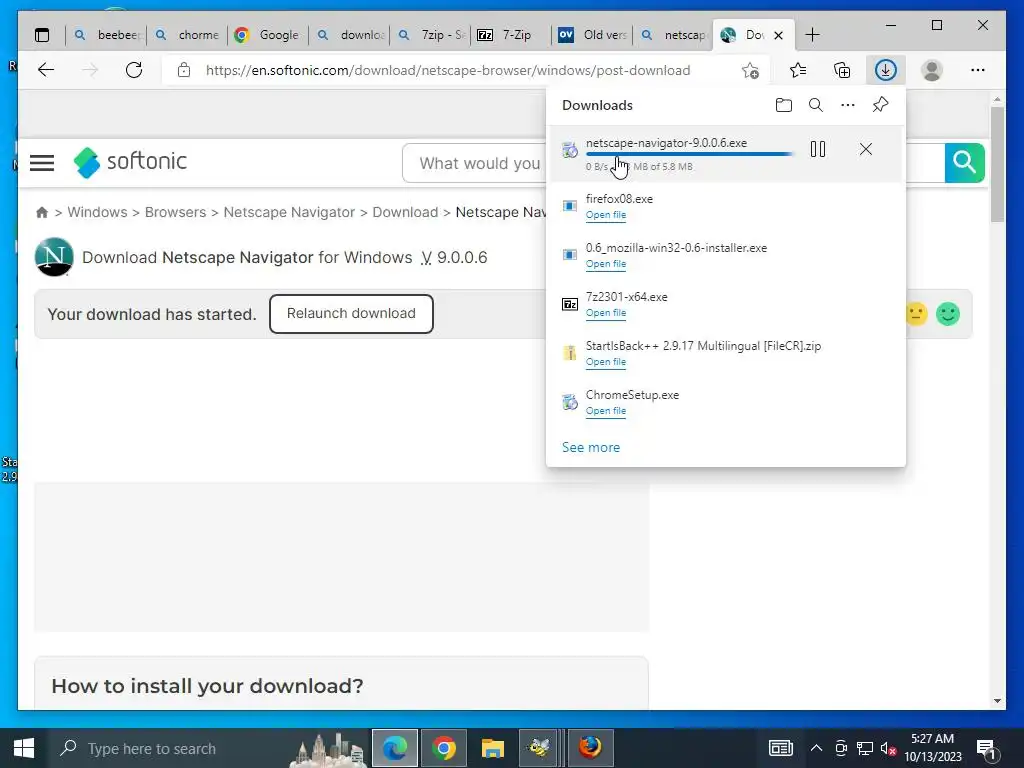Open more options in Downloads panel
The height and width of the screenshot is (768, 1024).
[x=848, y=105]
